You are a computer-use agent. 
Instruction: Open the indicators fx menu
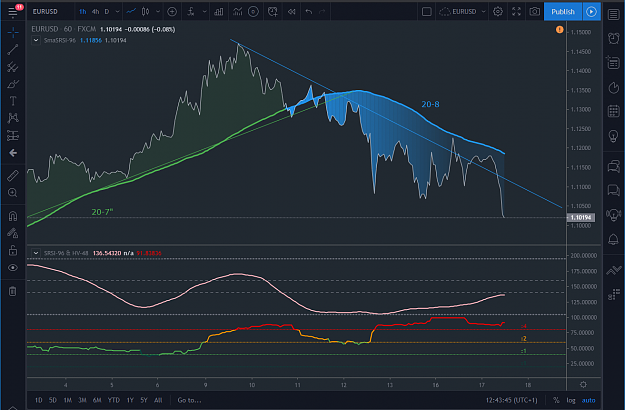coord(191,12)
